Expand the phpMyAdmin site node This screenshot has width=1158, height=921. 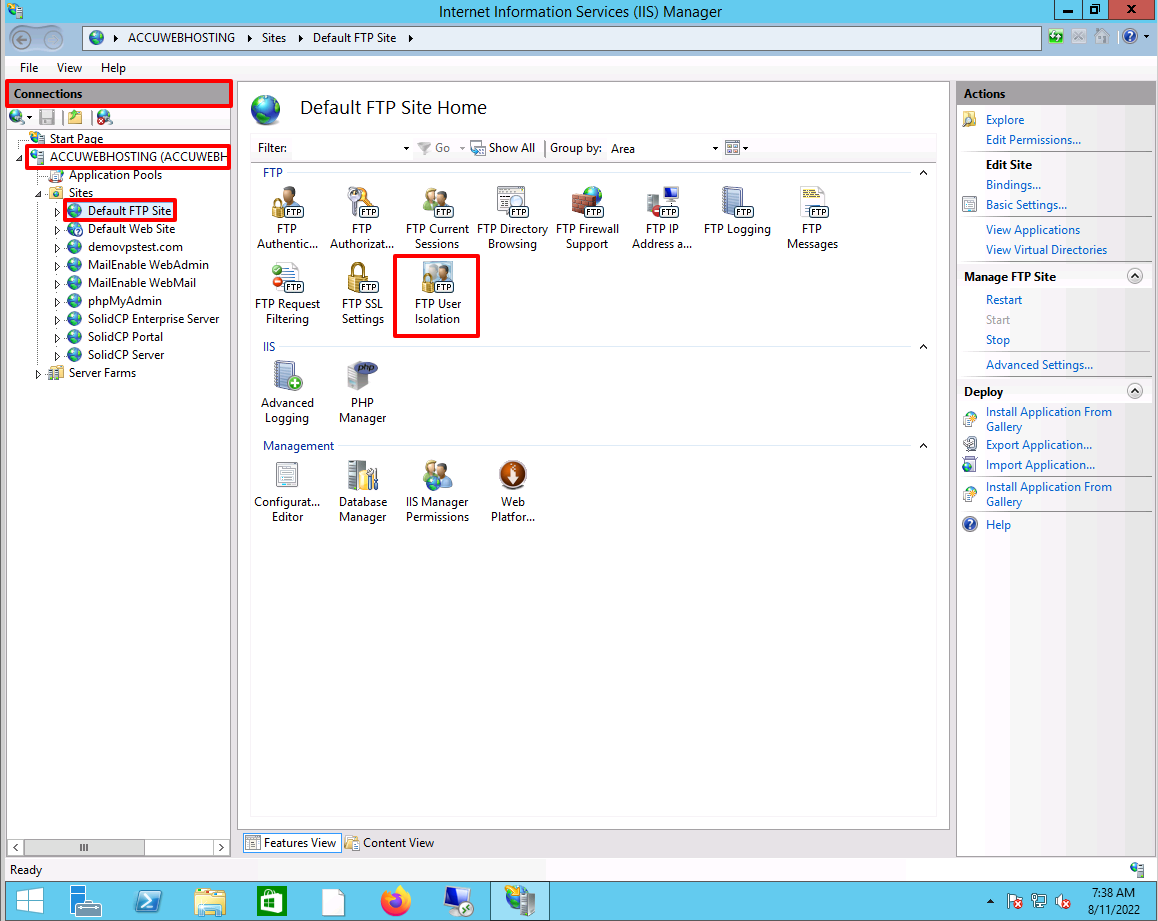[57, 302]
